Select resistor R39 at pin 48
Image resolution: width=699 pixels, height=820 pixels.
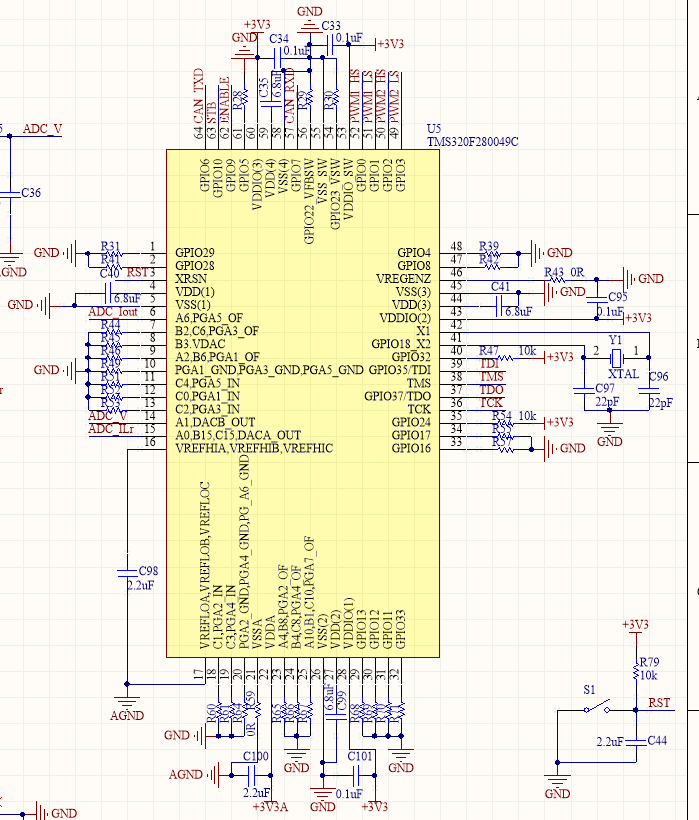492,254
